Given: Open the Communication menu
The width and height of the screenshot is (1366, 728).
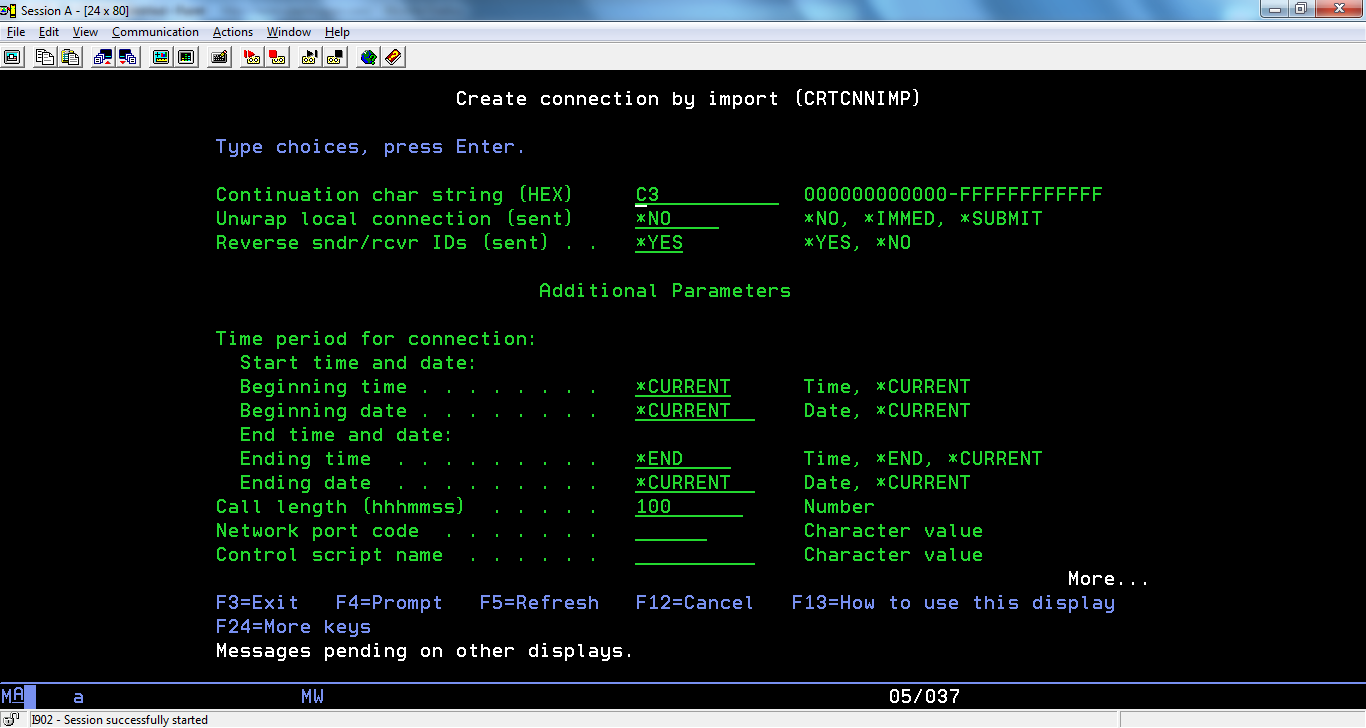Looking at the screenshot, I should [155, 32].
